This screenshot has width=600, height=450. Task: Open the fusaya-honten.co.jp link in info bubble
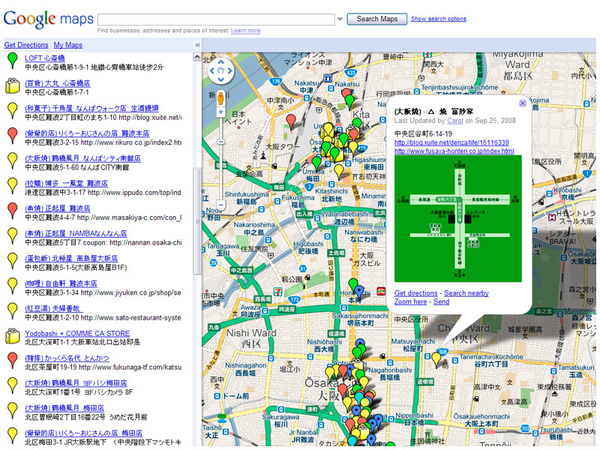click(x=454, y=151)
